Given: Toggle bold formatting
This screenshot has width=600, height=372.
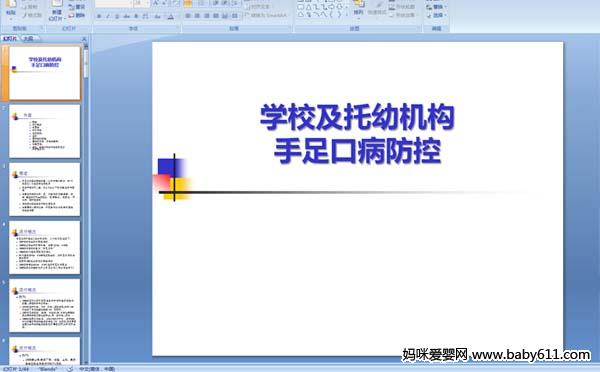Looking at the screenshot, I should [x=99, y=16].
